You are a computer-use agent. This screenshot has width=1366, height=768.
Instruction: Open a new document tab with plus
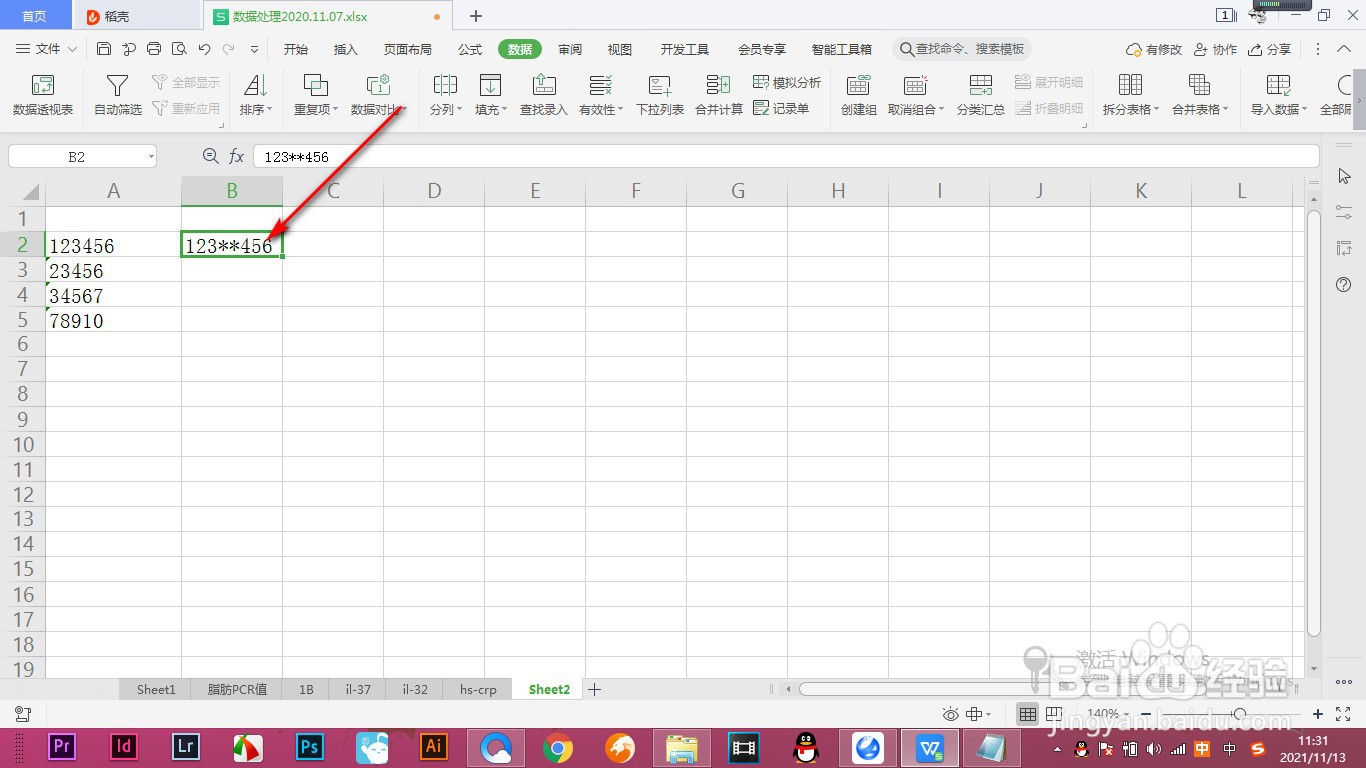click(x=476, y=16)
